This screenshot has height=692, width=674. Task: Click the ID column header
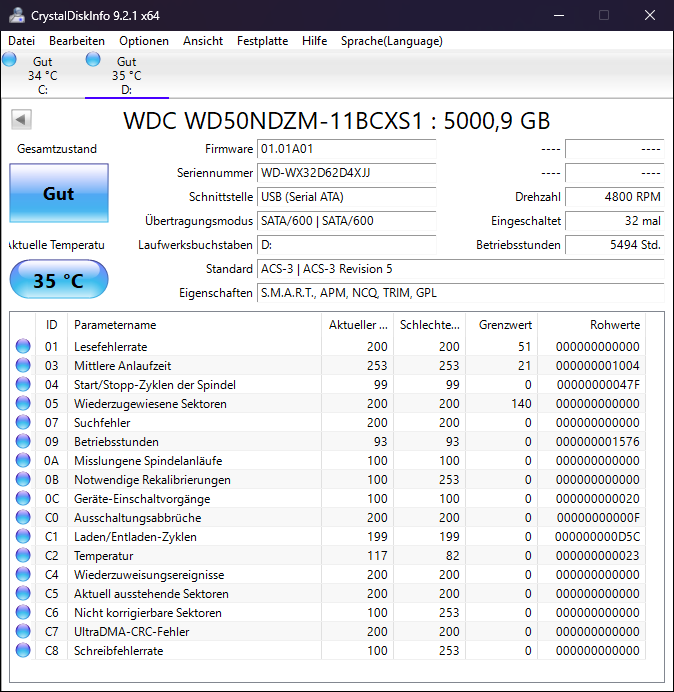click(52, 325)
